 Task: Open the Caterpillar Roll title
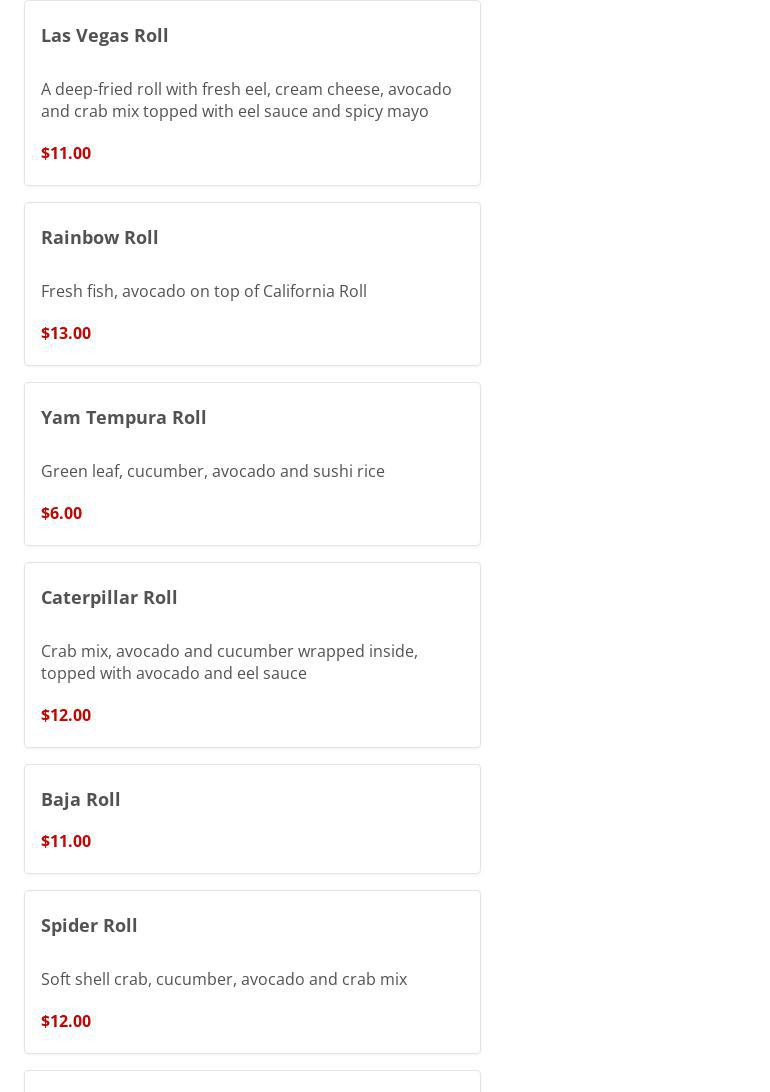click(109, 597)
